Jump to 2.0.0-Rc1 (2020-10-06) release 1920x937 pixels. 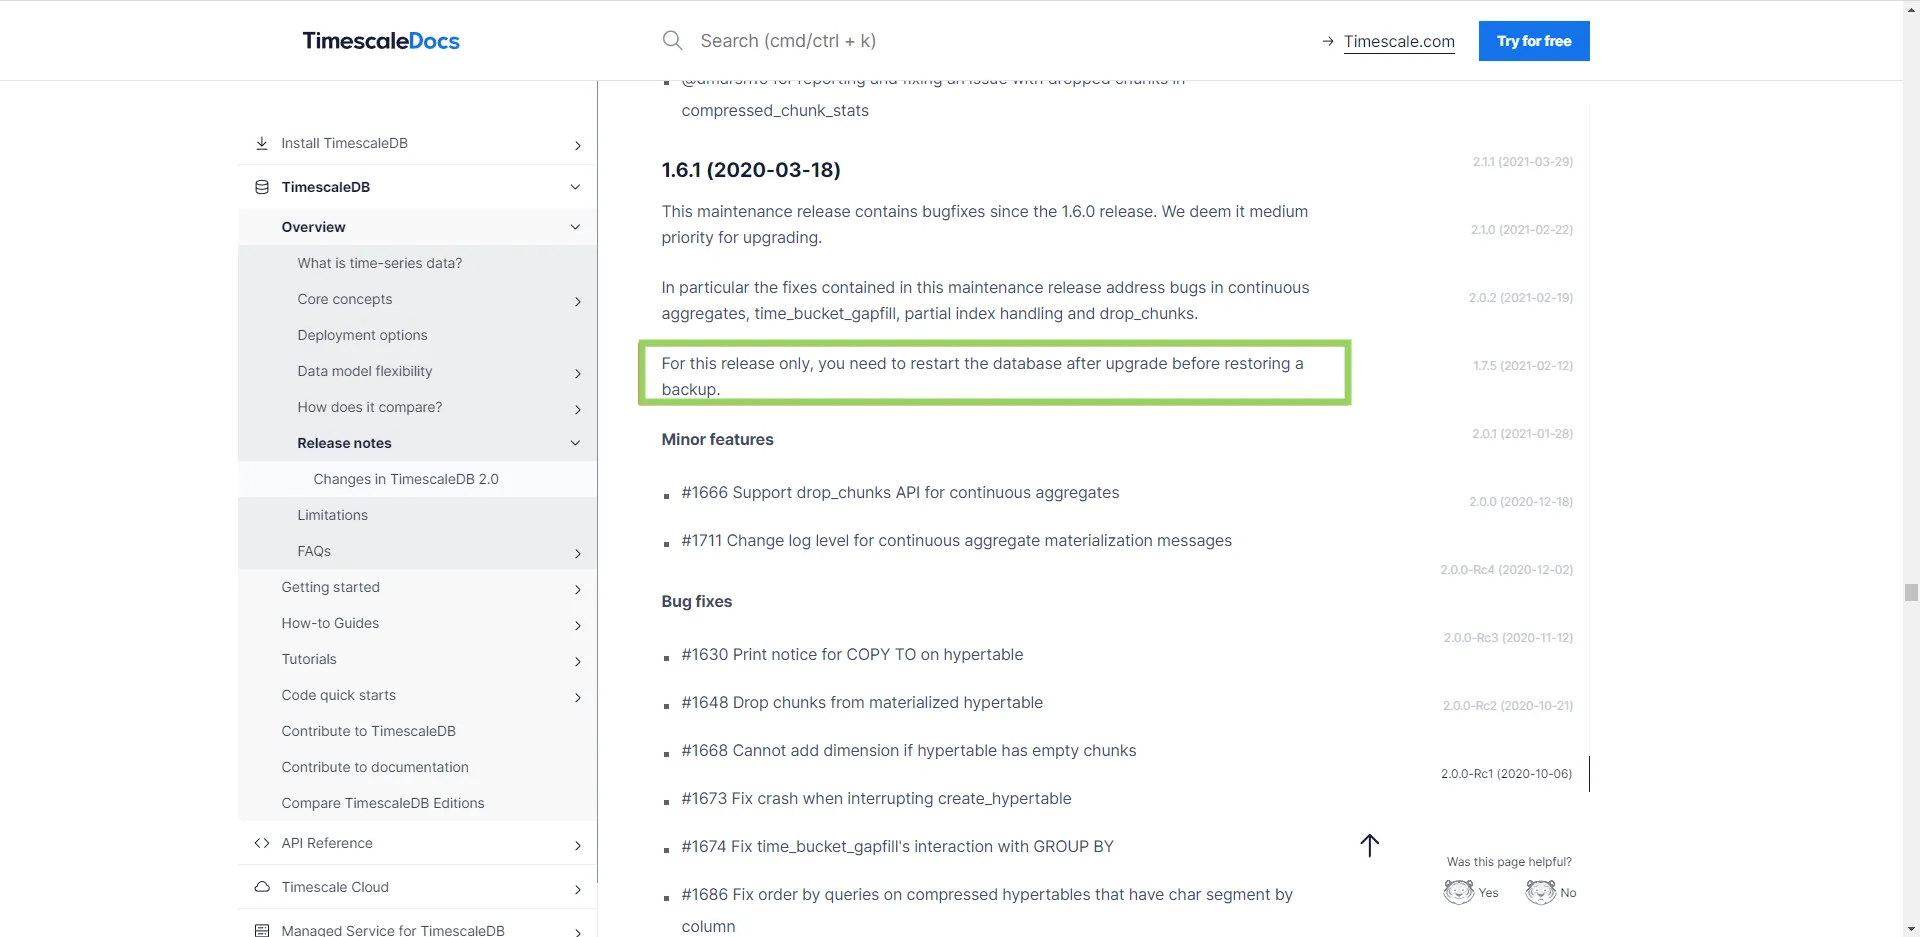(x=1506, y=774)
